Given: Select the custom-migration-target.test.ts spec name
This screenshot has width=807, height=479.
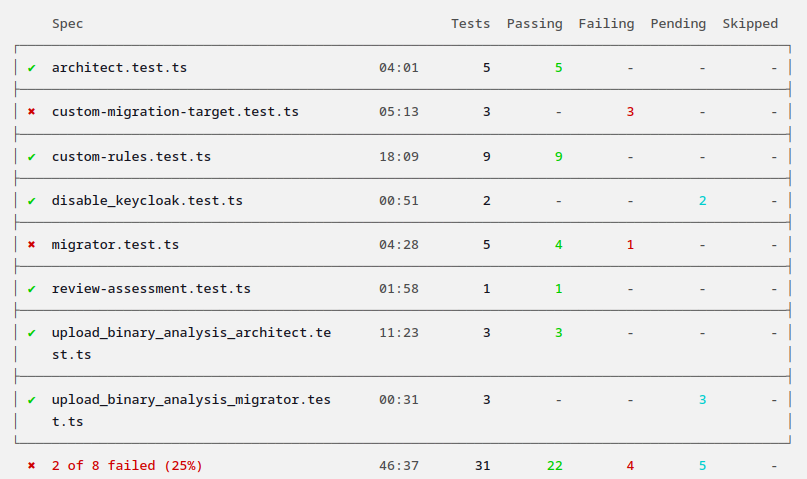Looking at the screenshot, I should pos(175,112).
